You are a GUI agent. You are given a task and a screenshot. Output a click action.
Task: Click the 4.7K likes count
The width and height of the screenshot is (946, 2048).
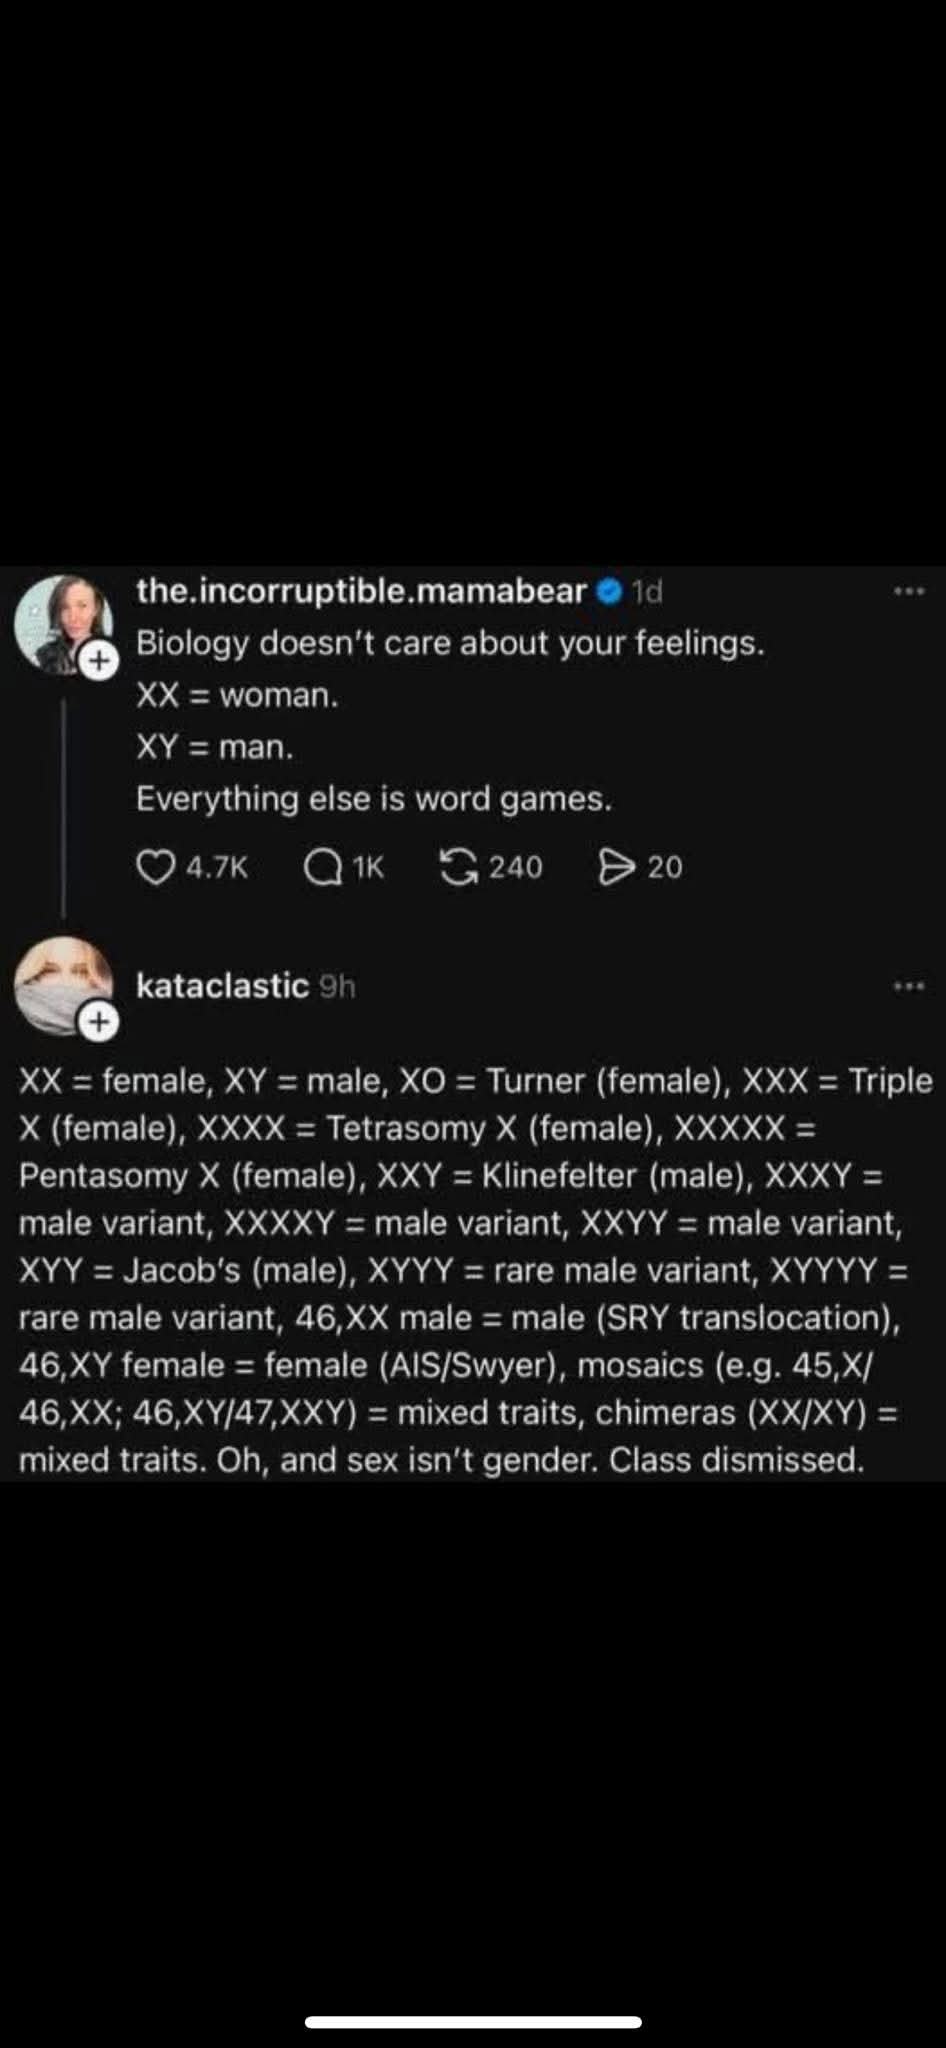[217, 867]
